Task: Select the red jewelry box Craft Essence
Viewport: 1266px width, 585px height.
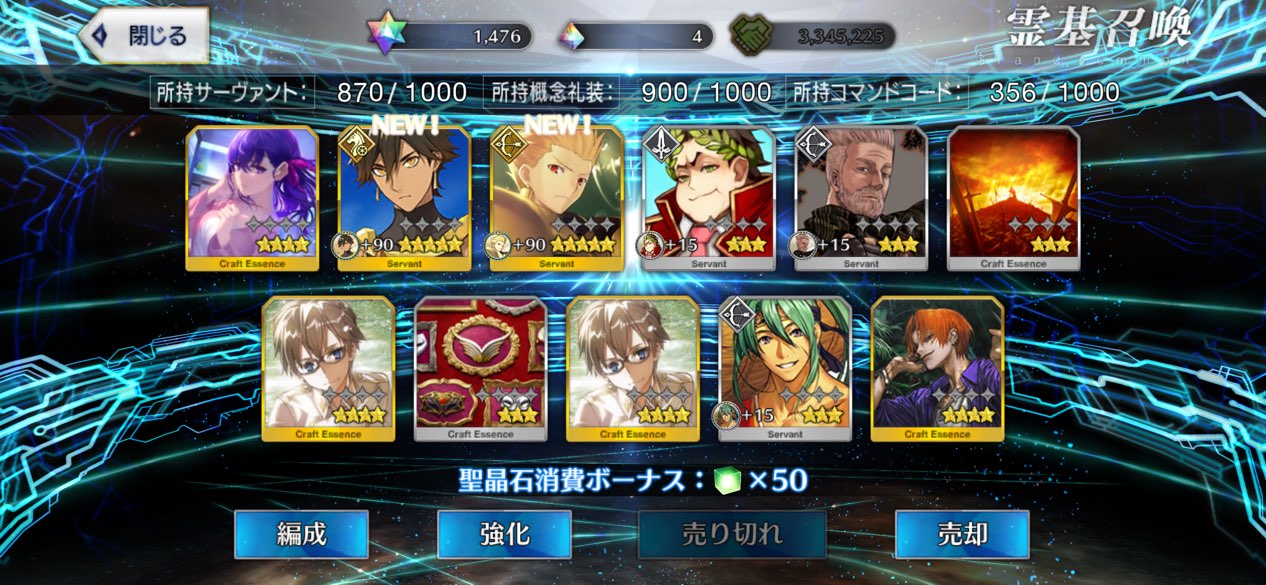Action: click(481, 369)
